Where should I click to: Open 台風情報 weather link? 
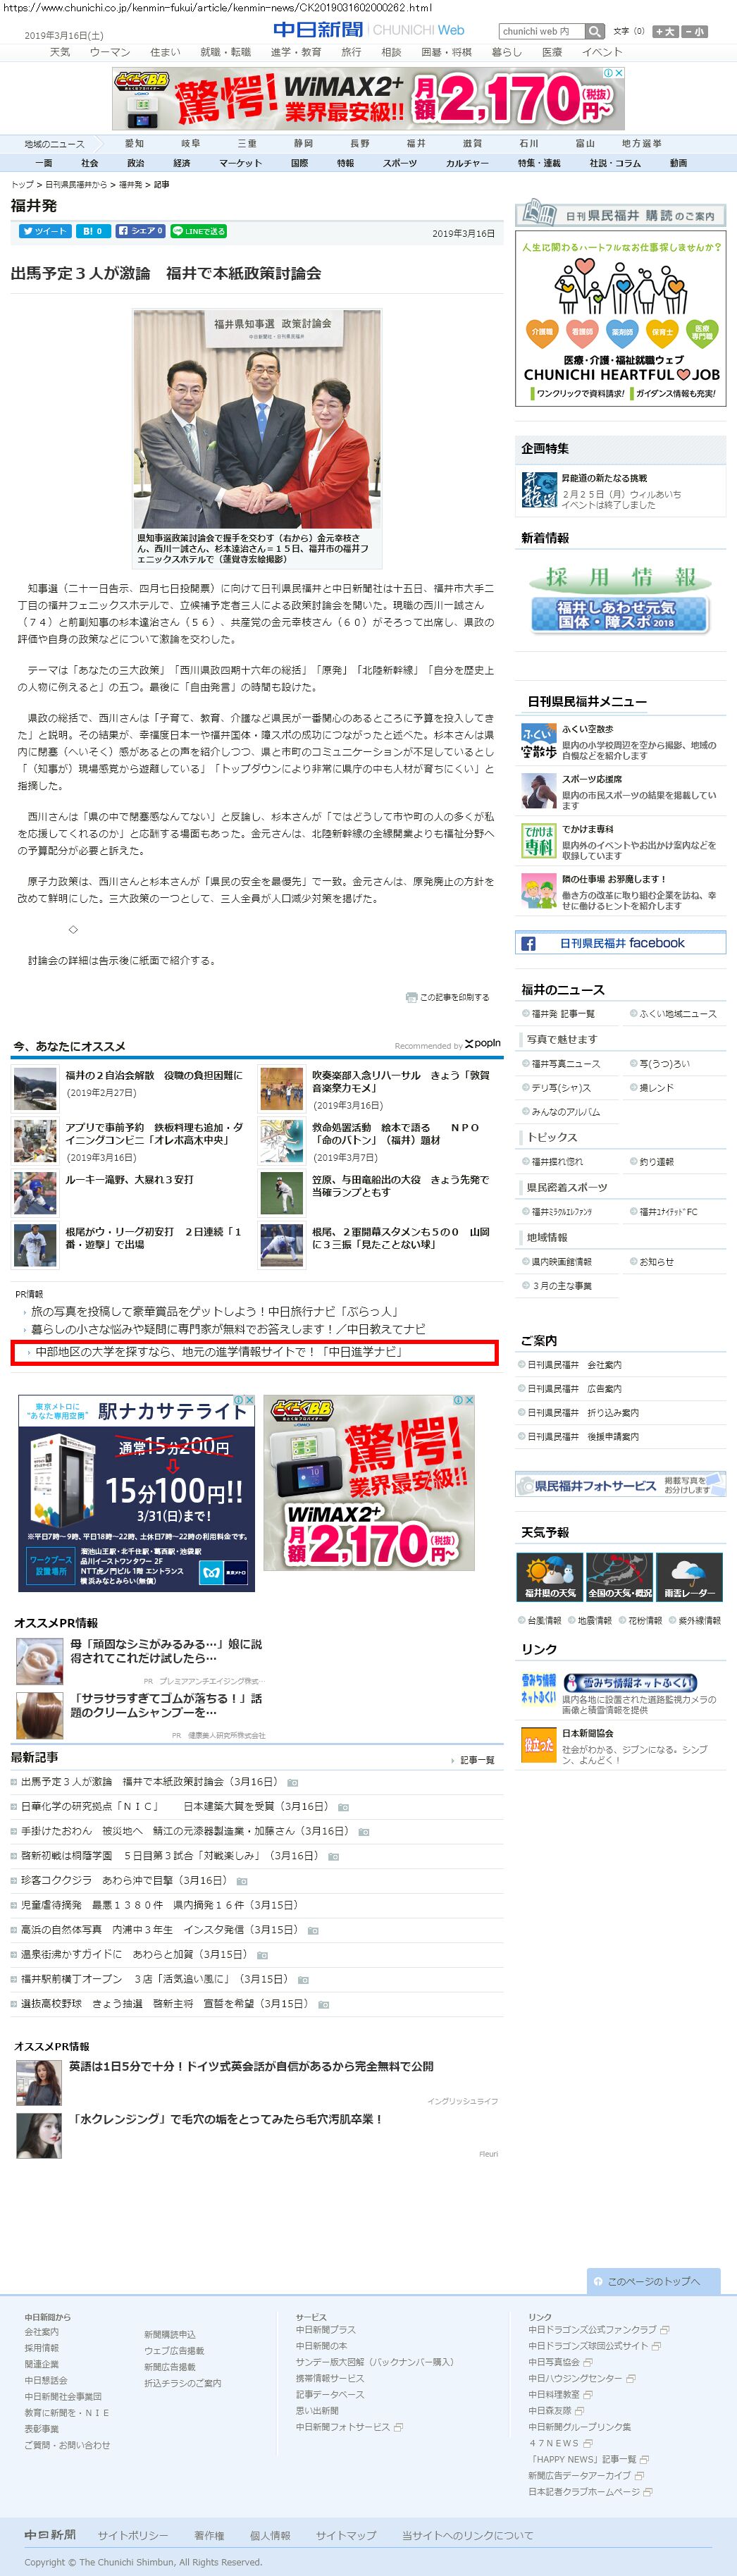click(543, 1620)
